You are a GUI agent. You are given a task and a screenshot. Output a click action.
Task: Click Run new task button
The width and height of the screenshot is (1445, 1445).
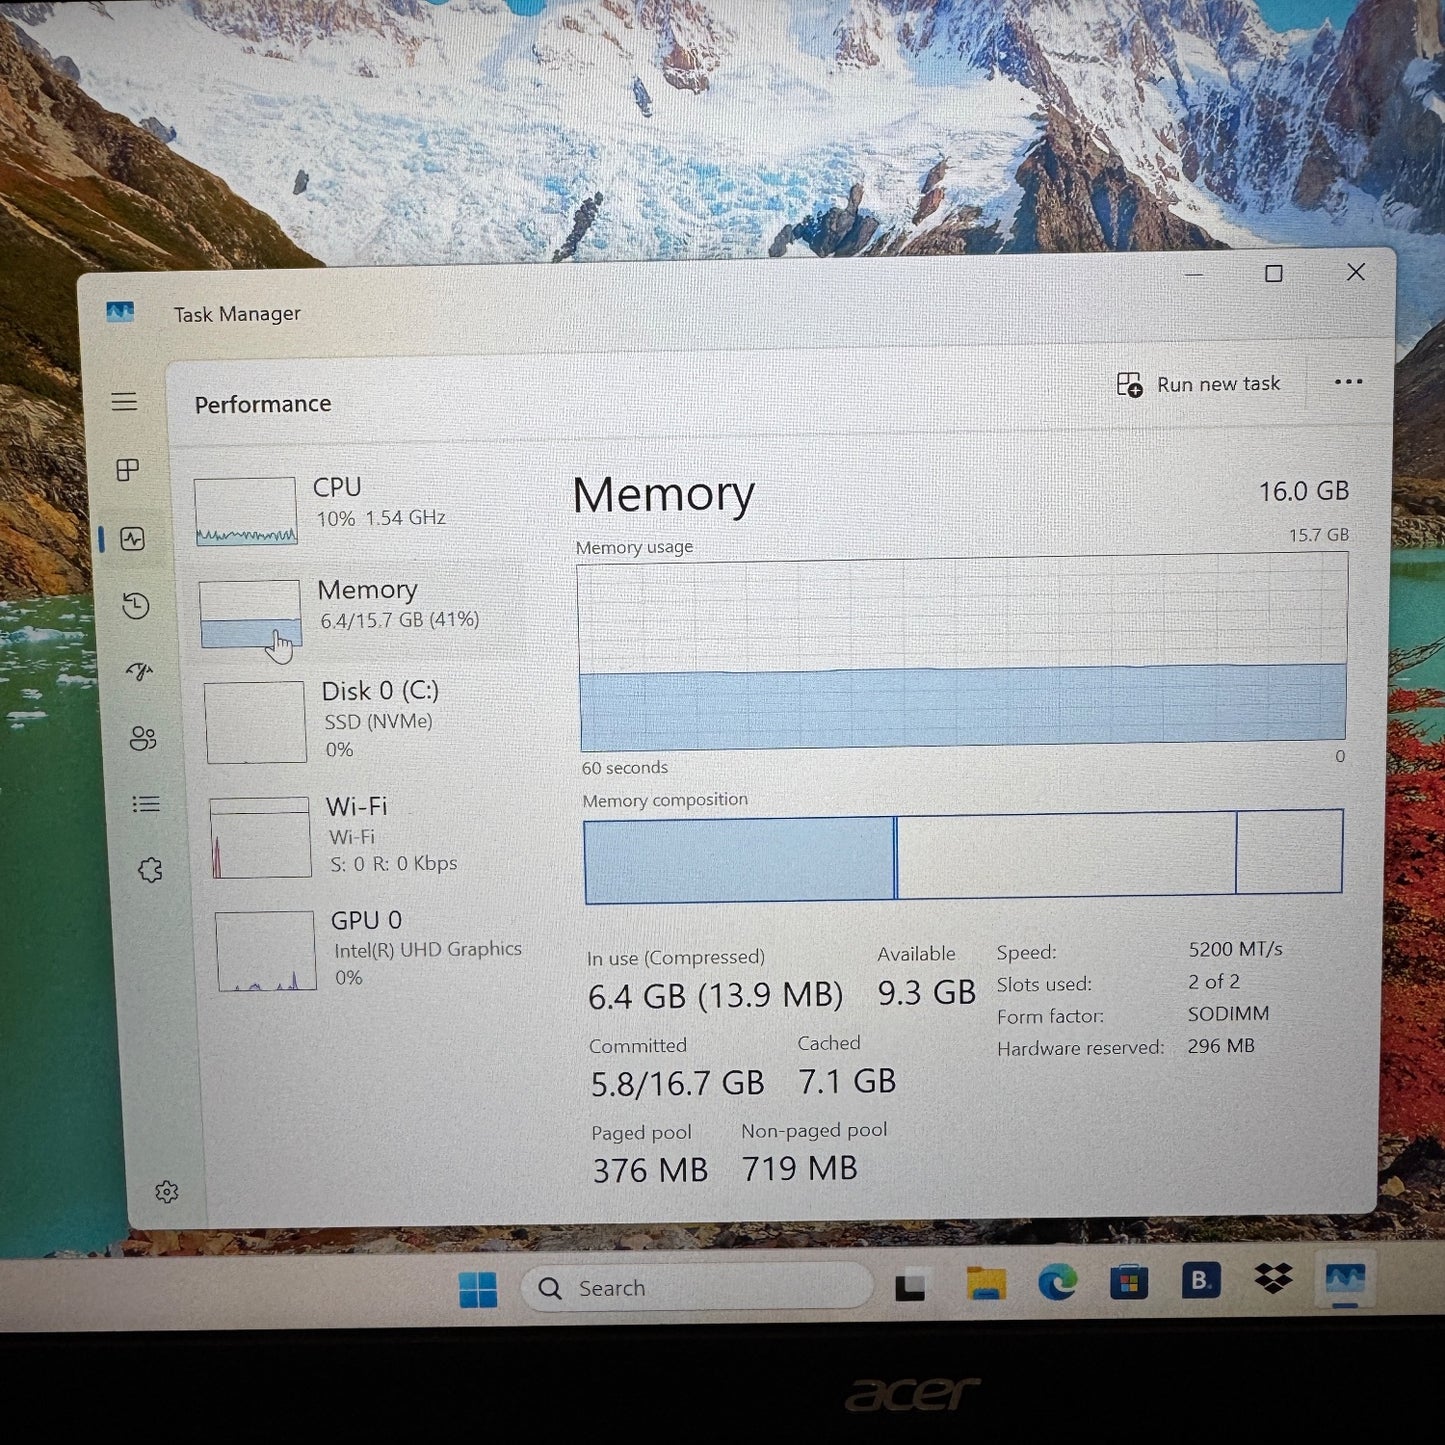click(x=1199, y=385)
